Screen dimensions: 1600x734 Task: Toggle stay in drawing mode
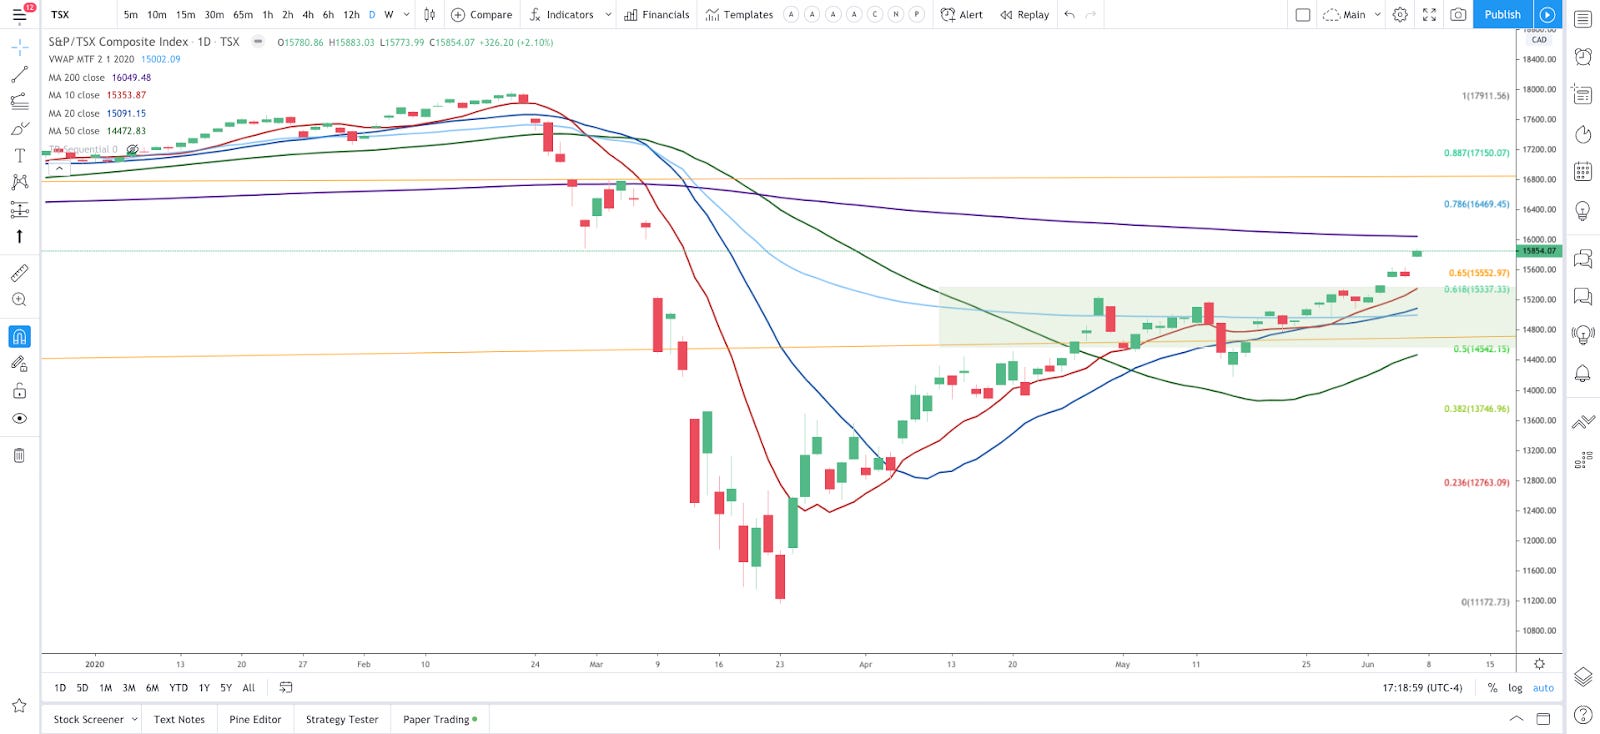click(x=19, y=364)
